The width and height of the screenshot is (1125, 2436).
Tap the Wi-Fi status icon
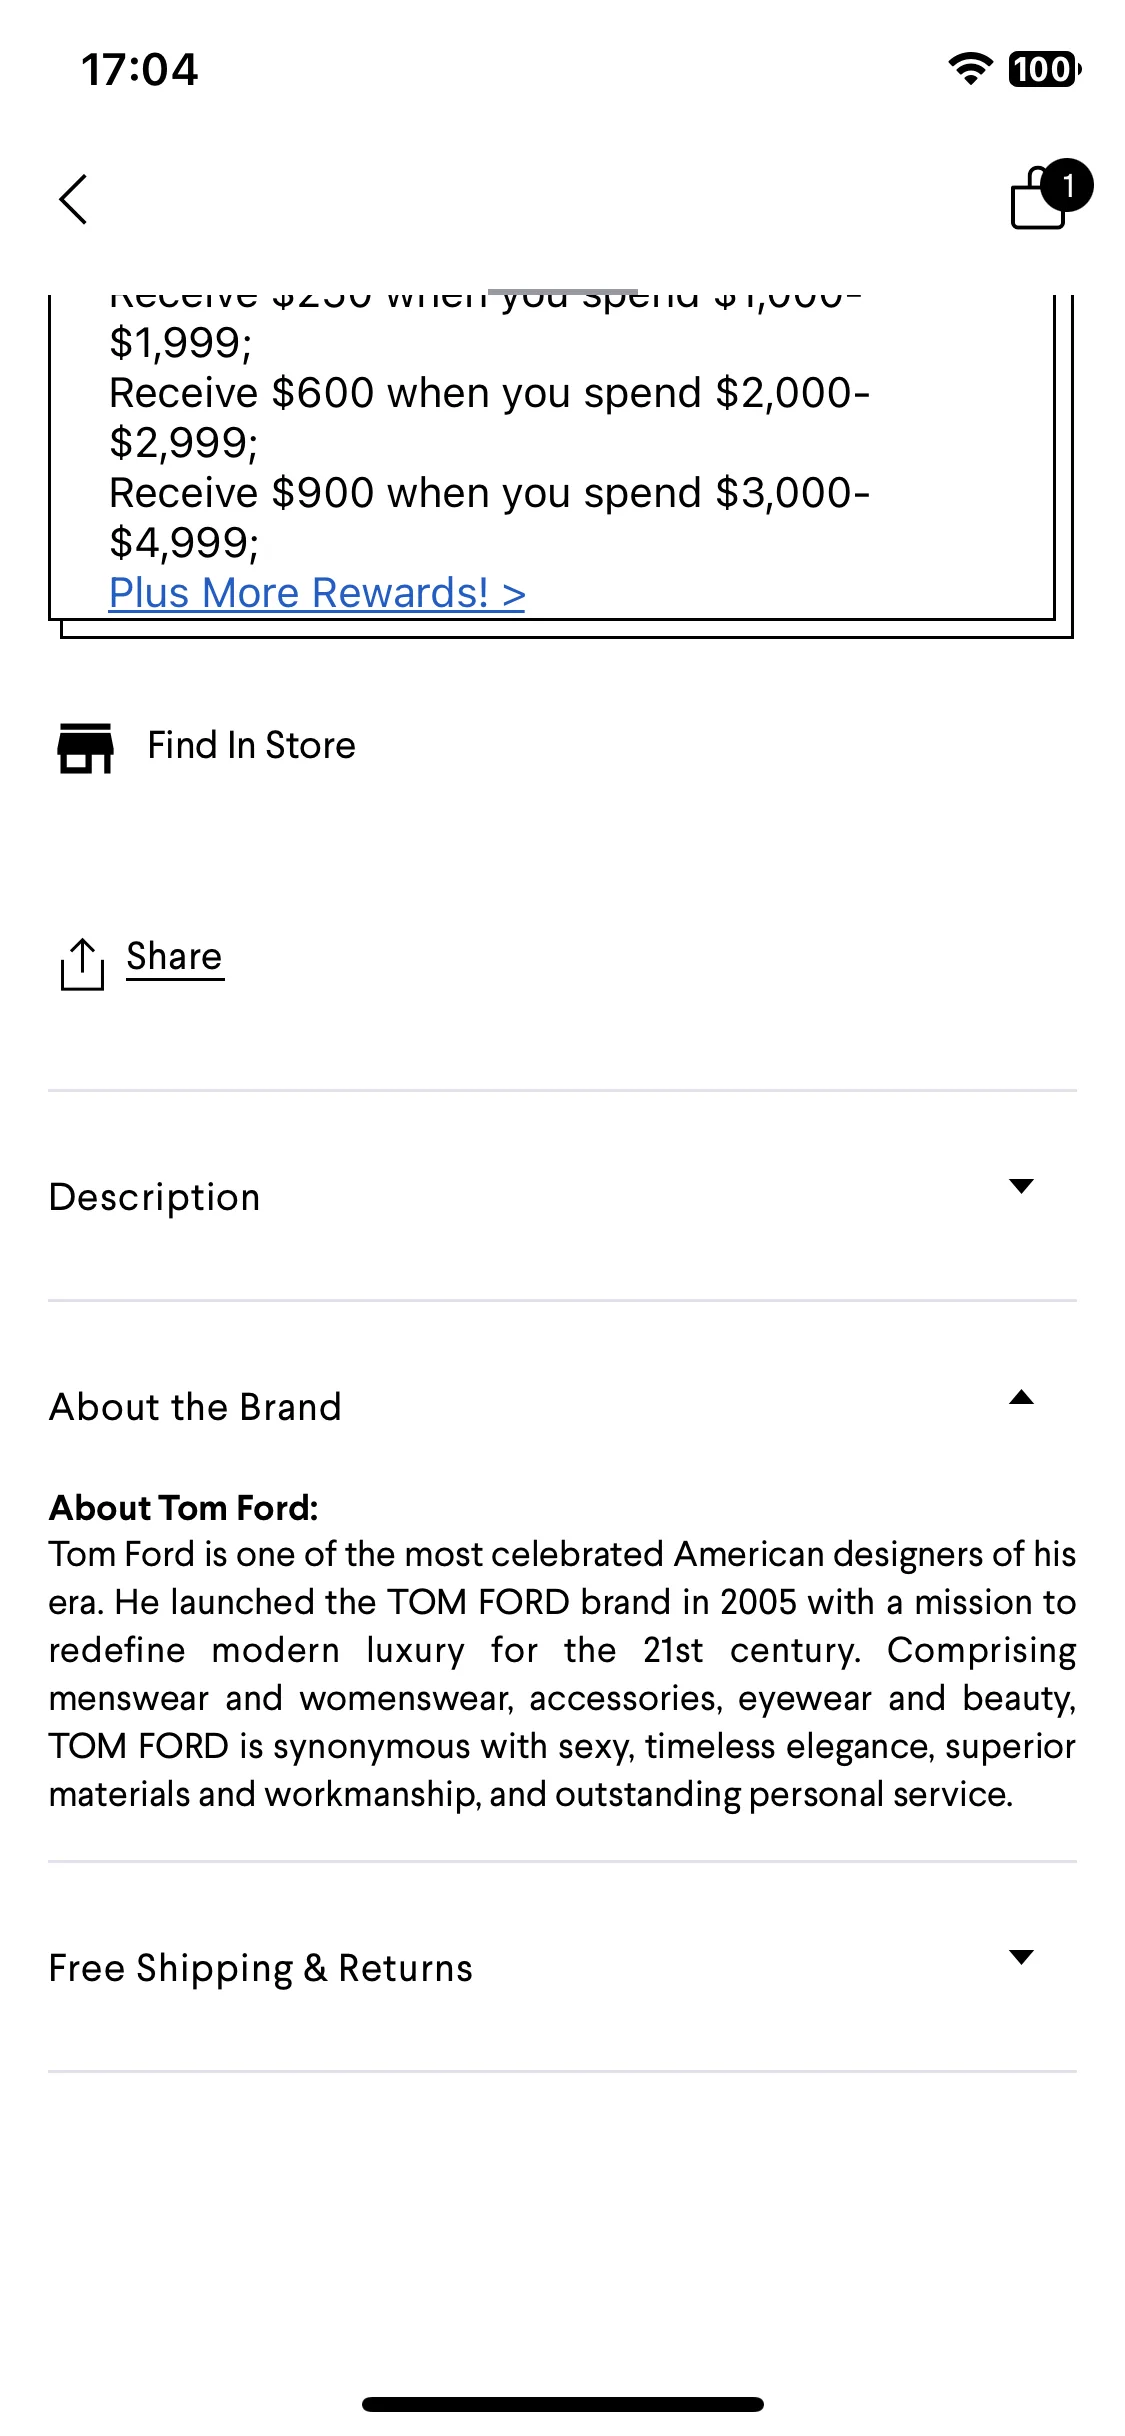970,69
